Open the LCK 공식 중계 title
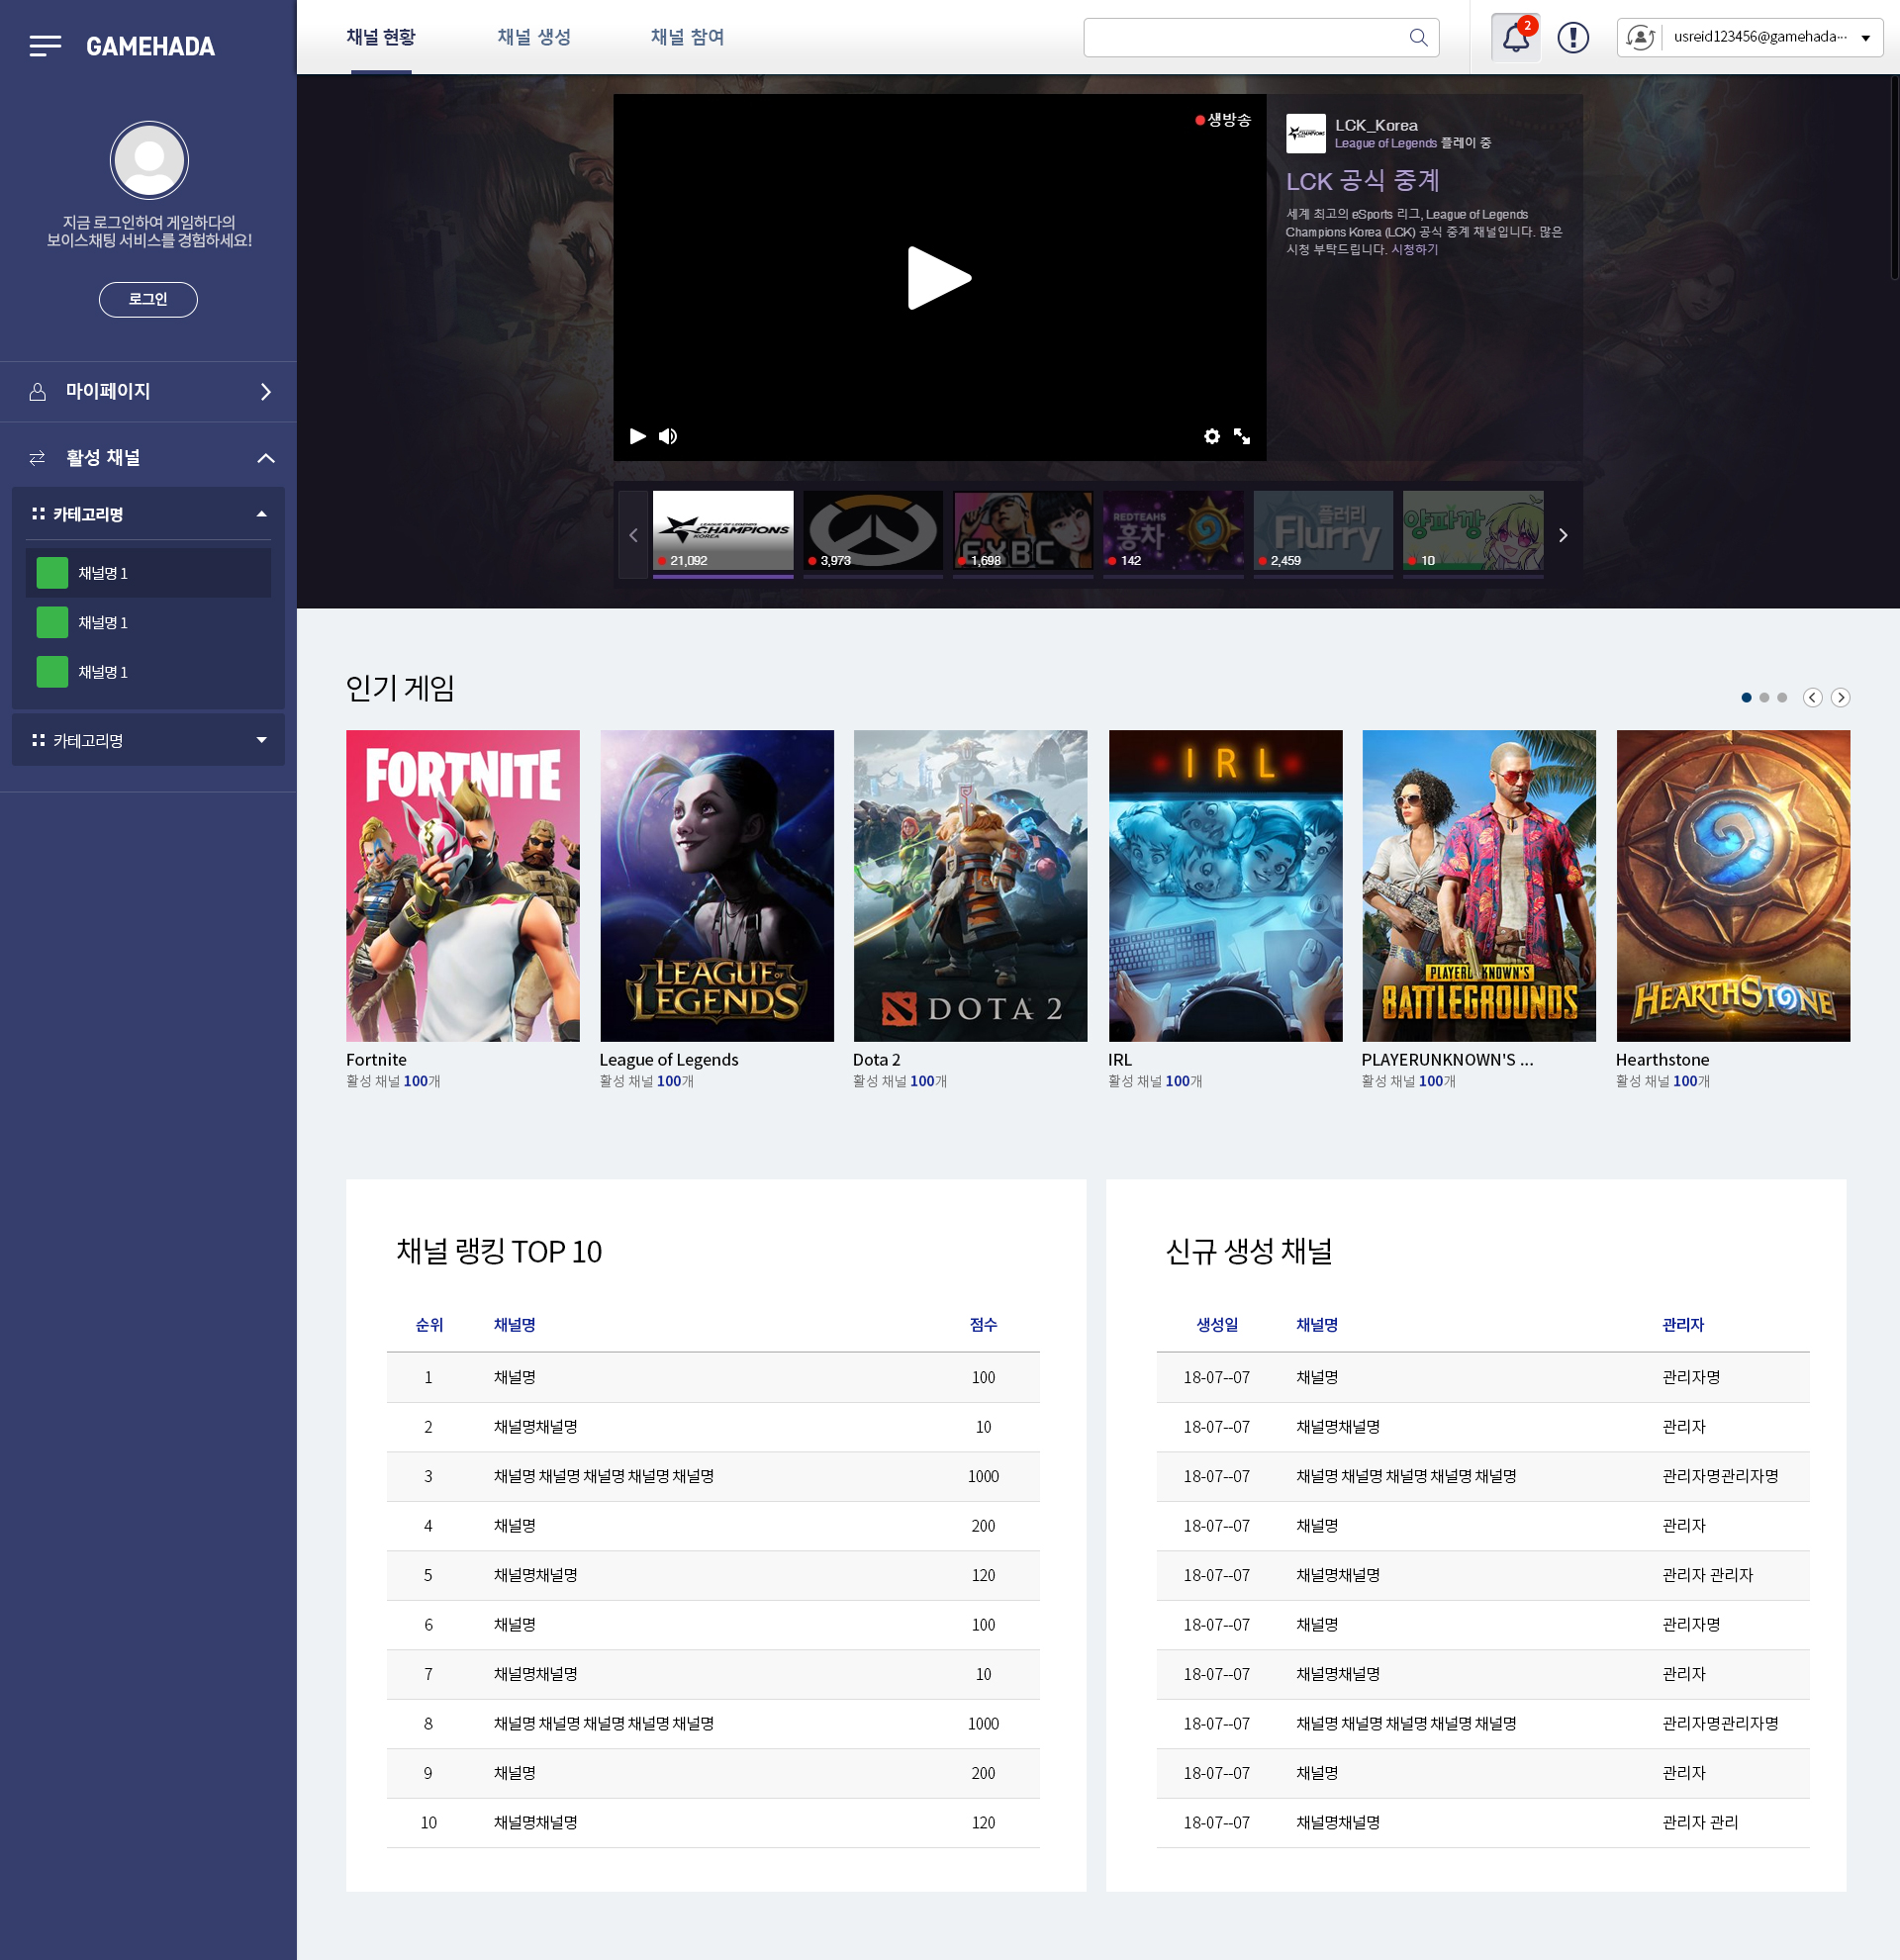Viewport: 1900px width, 1960px height. tap(1362, 181)
